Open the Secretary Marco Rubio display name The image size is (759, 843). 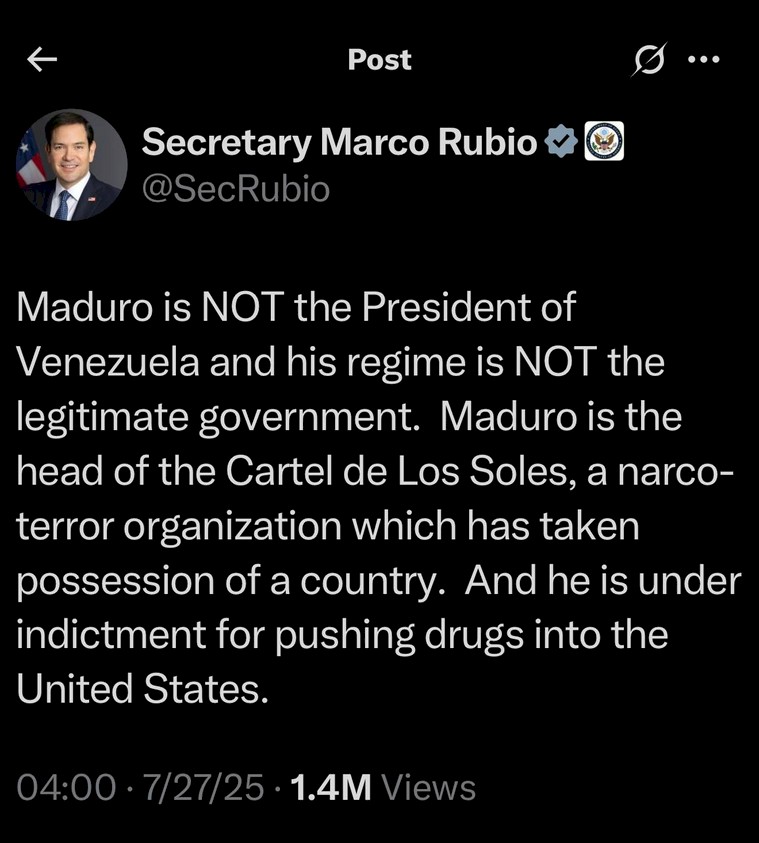click(339, 143)
